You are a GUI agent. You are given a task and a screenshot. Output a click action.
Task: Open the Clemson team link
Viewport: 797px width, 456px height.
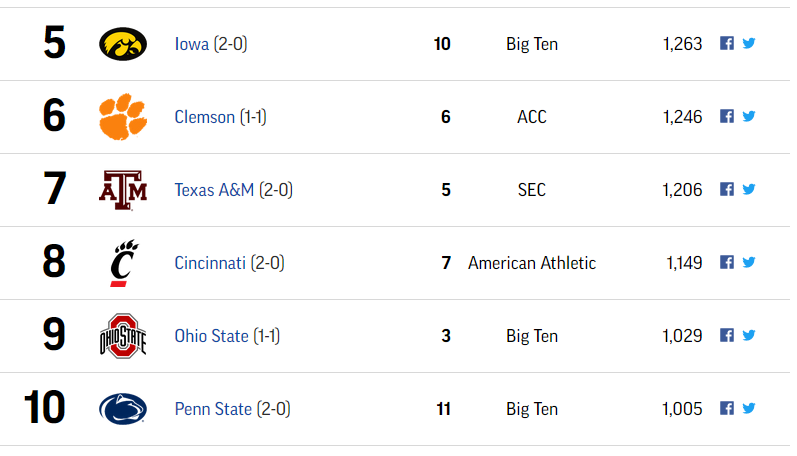(204, 117)
